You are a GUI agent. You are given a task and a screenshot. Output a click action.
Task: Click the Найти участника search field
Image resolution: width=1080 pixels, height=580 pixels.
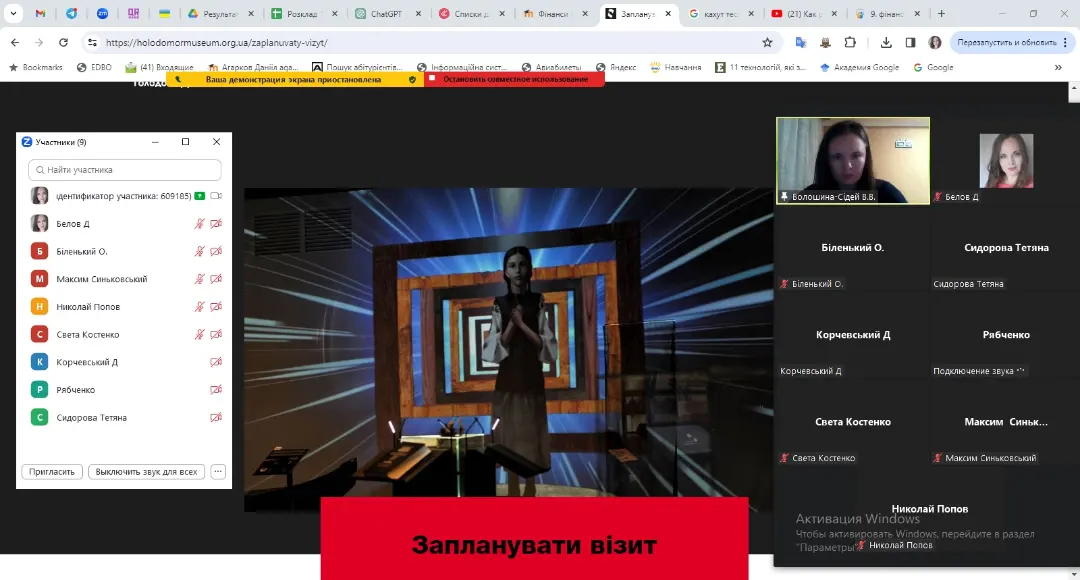125,170
